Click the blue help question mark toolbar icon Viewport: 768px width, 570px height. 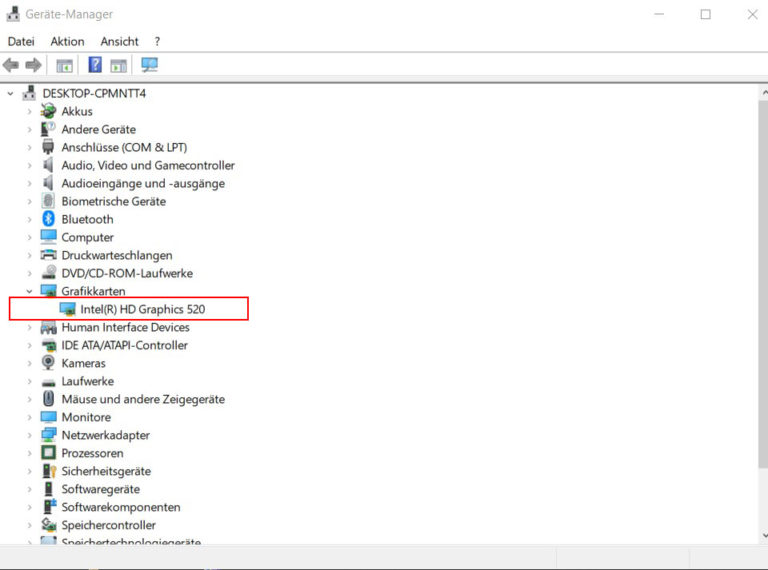pos(95,65)
